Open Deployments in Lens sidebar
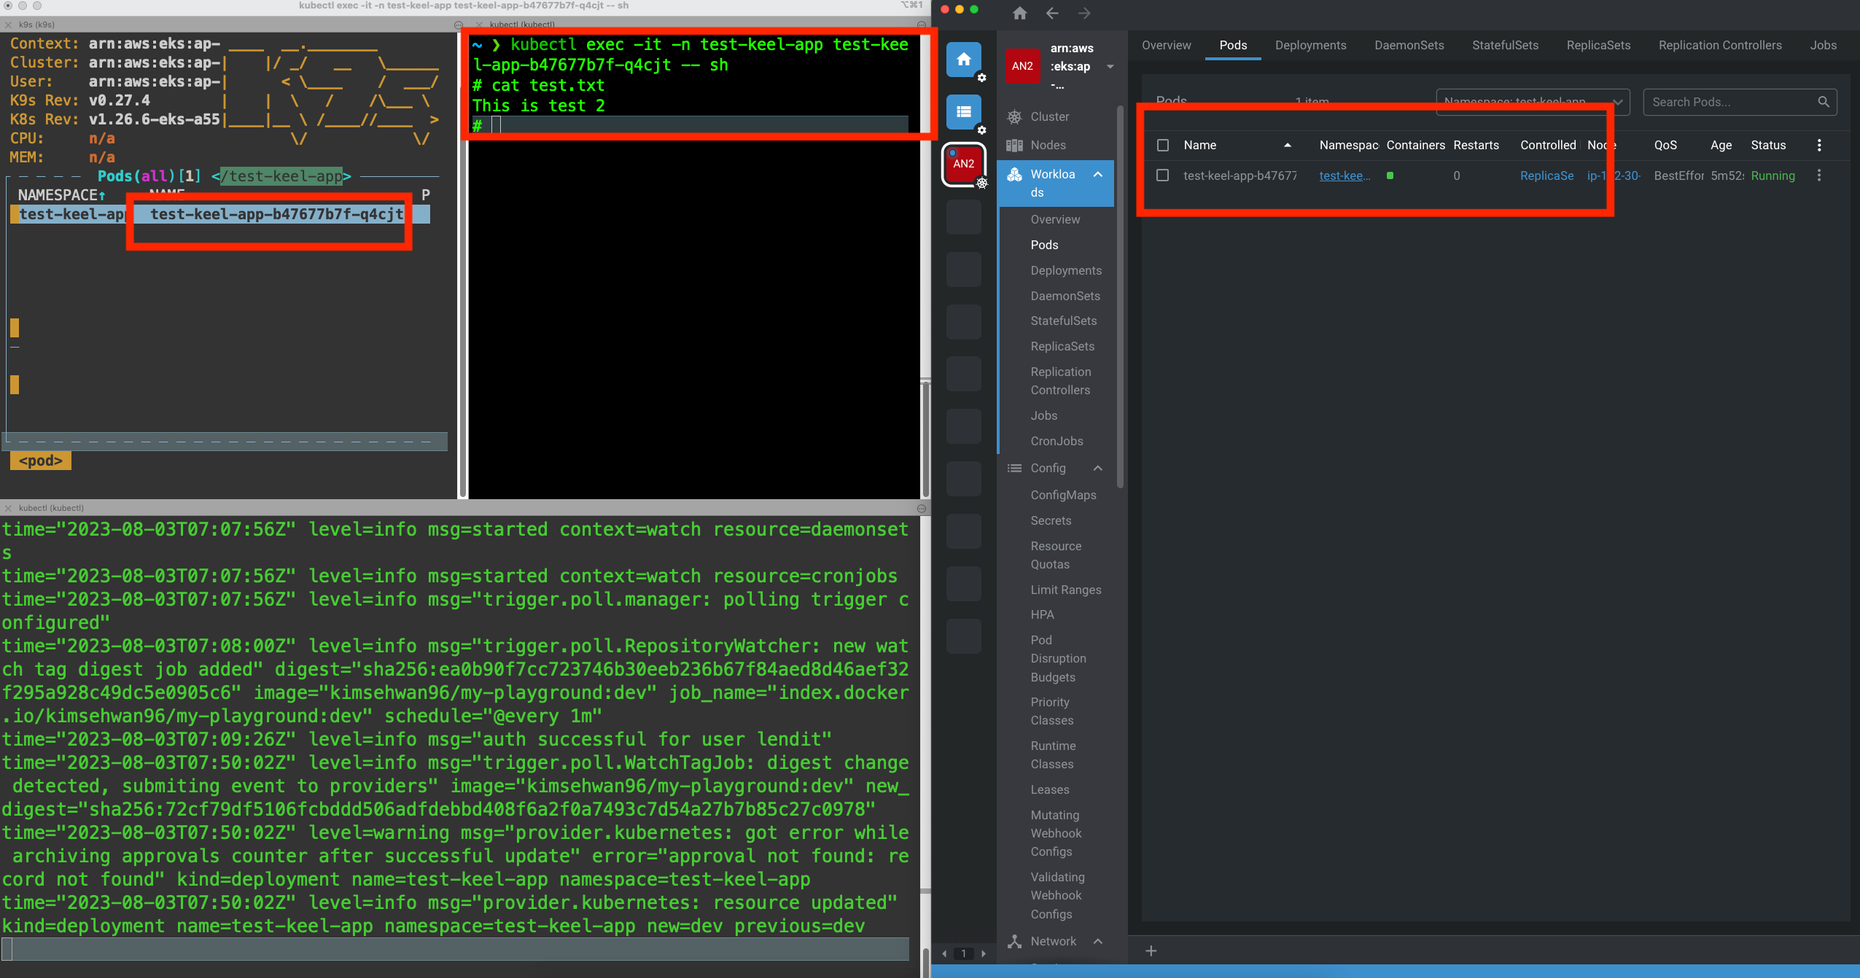The width and height of the screenshot is (1860, 978). coord(1066,270)
